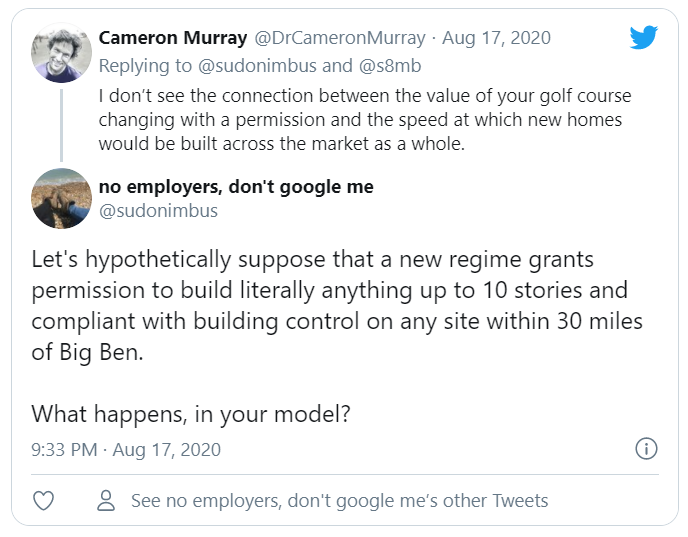Viewport: 688px width, 537px height.
Task: Open the @sudonimbus handle under the display name
Action: point(158,210)
